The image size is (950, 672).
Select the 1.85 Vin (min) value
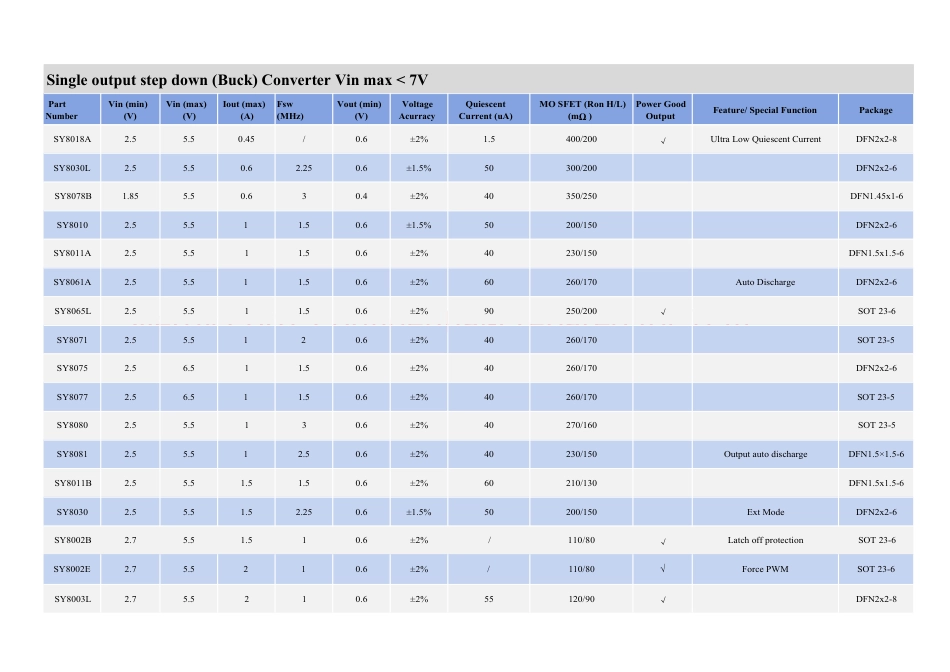click(130, 196)
